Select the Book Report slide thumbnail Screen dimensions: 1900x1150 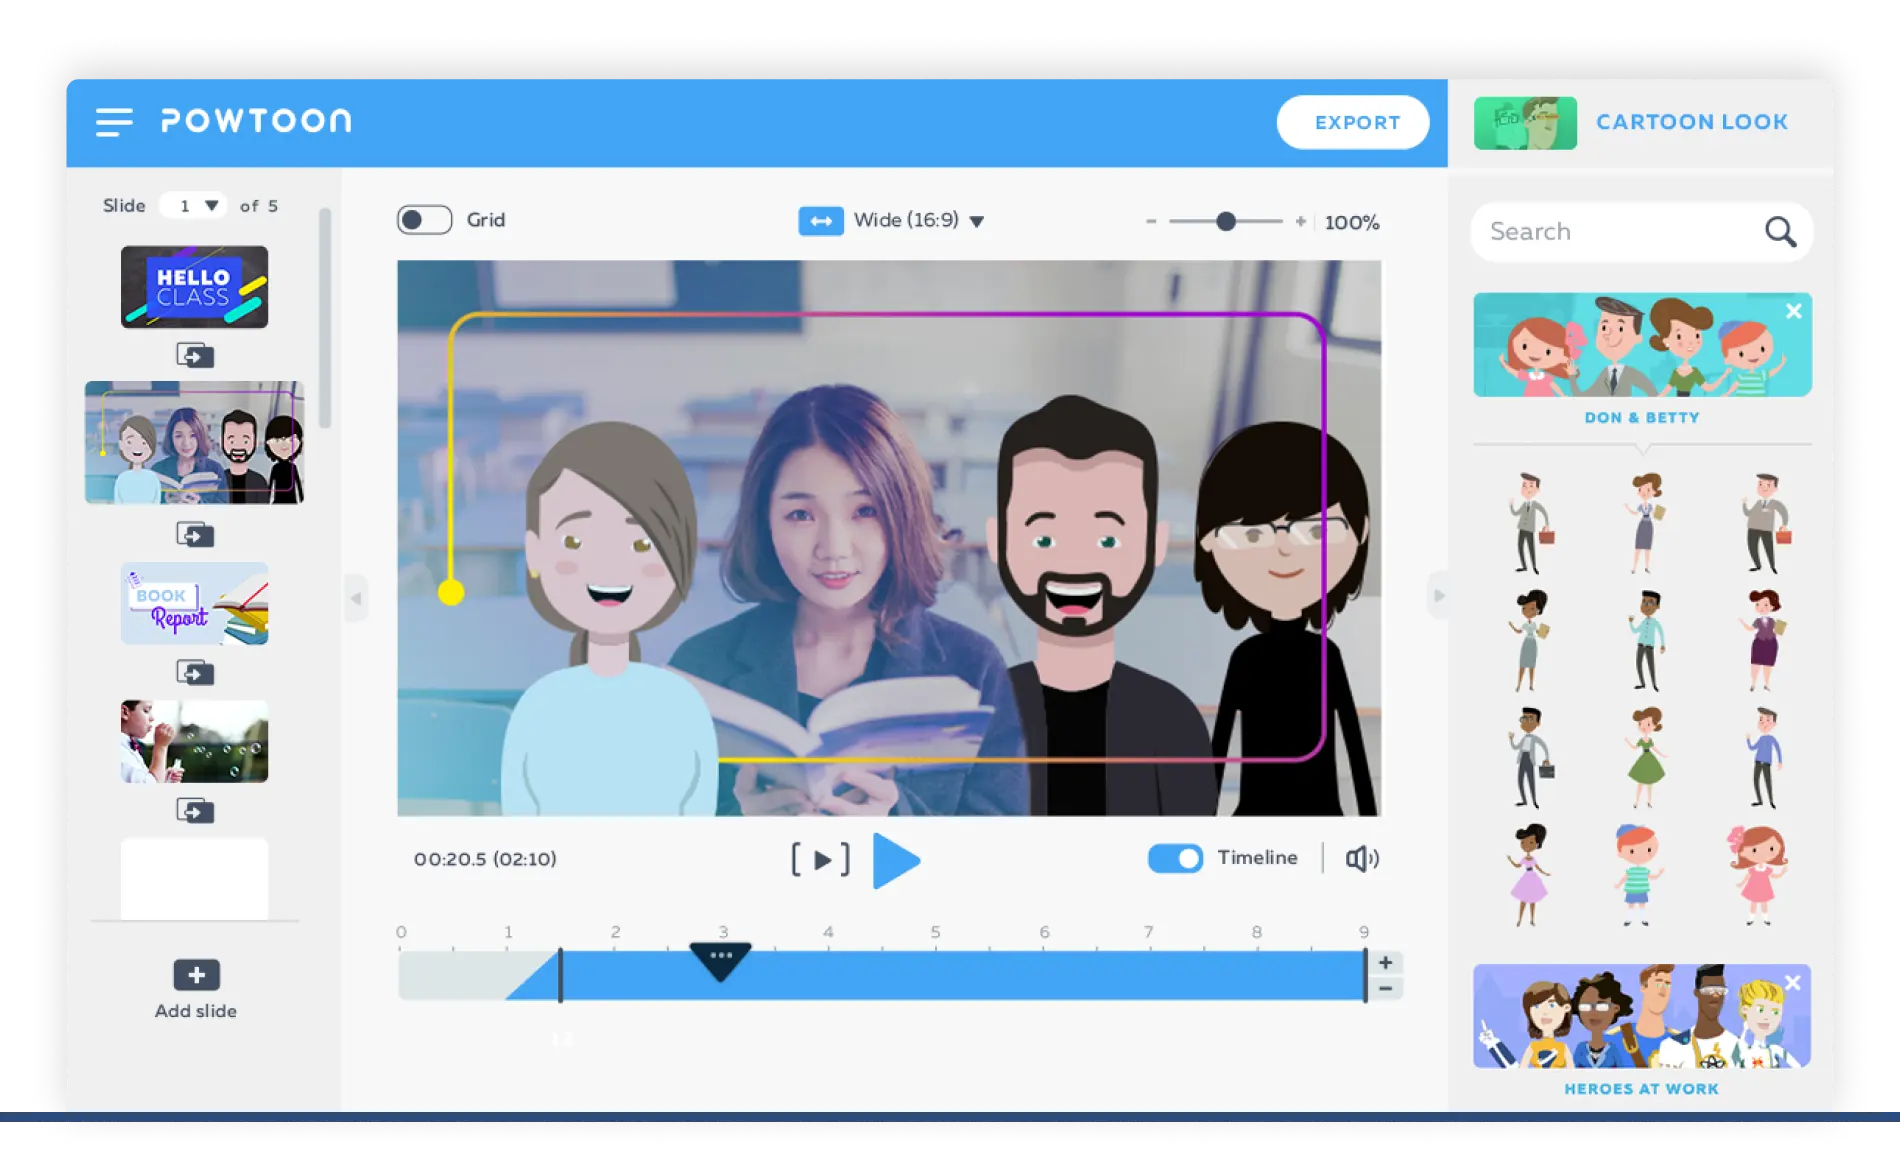click(194, 604)
